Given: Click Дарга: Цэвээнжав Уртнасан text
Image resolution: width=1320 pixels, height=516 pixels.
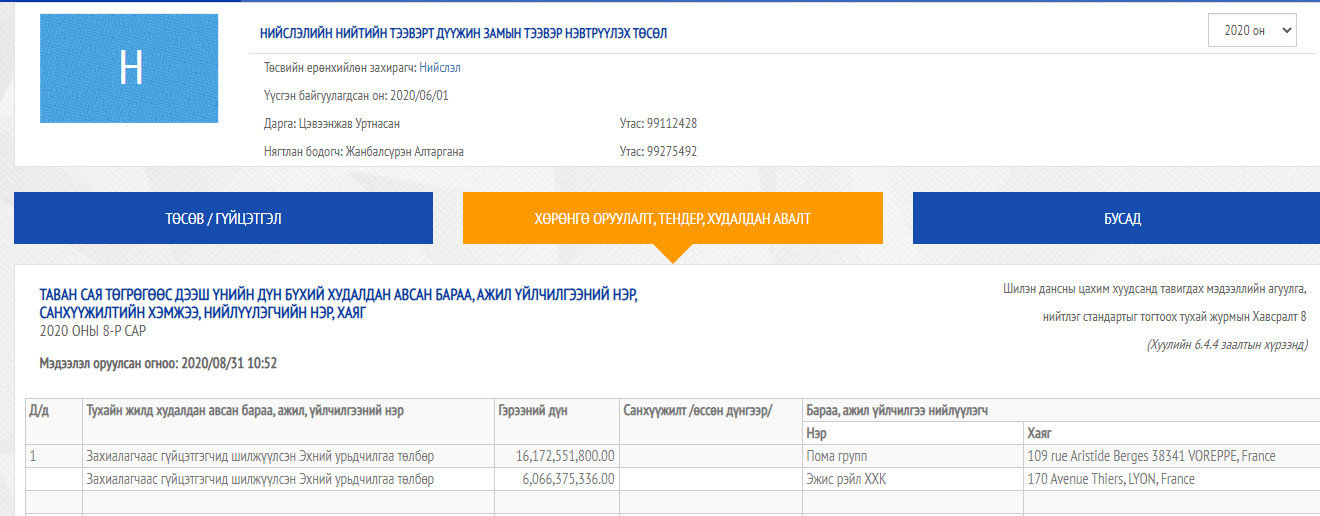Looking at the screenshot, I should (x=331, y=124).
